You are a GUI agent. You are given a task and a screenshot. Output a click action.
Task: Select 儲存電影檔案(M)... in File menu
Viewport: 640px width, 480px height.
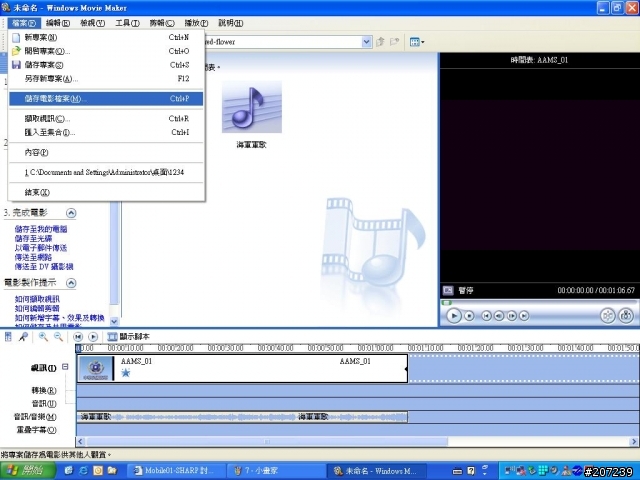click(x=106, y=99)
